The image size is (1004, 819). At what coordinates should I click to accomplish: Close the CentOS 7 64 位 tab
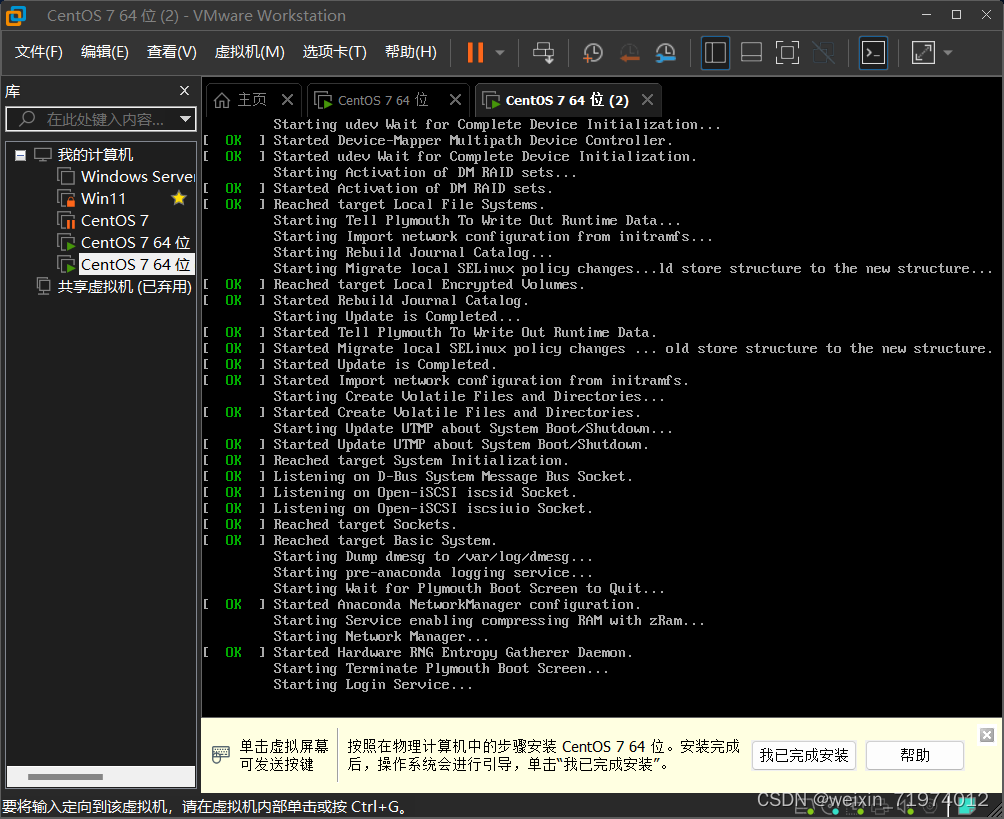[455, 100]
